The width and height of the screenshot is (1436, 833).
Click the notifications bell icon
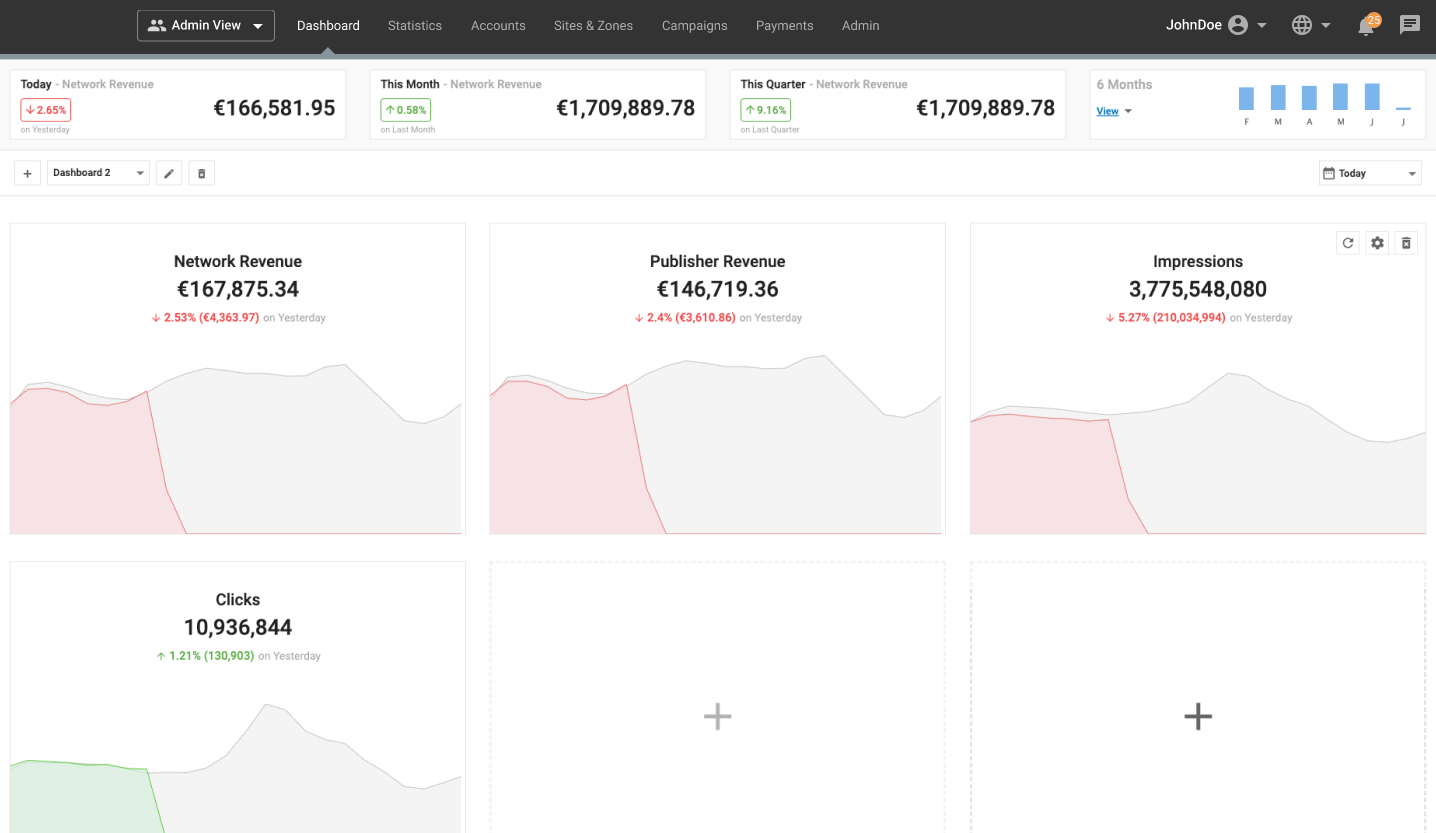point(1366,26)
